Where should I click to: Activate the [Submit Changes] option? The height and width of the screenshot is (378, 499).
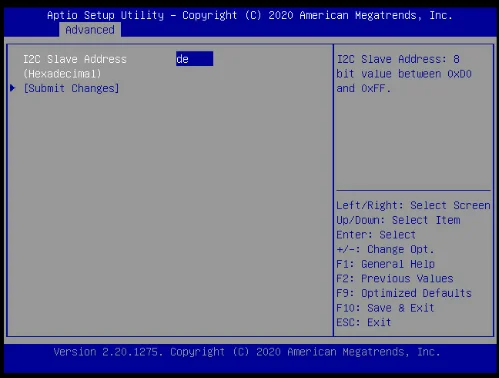[71, 88]
